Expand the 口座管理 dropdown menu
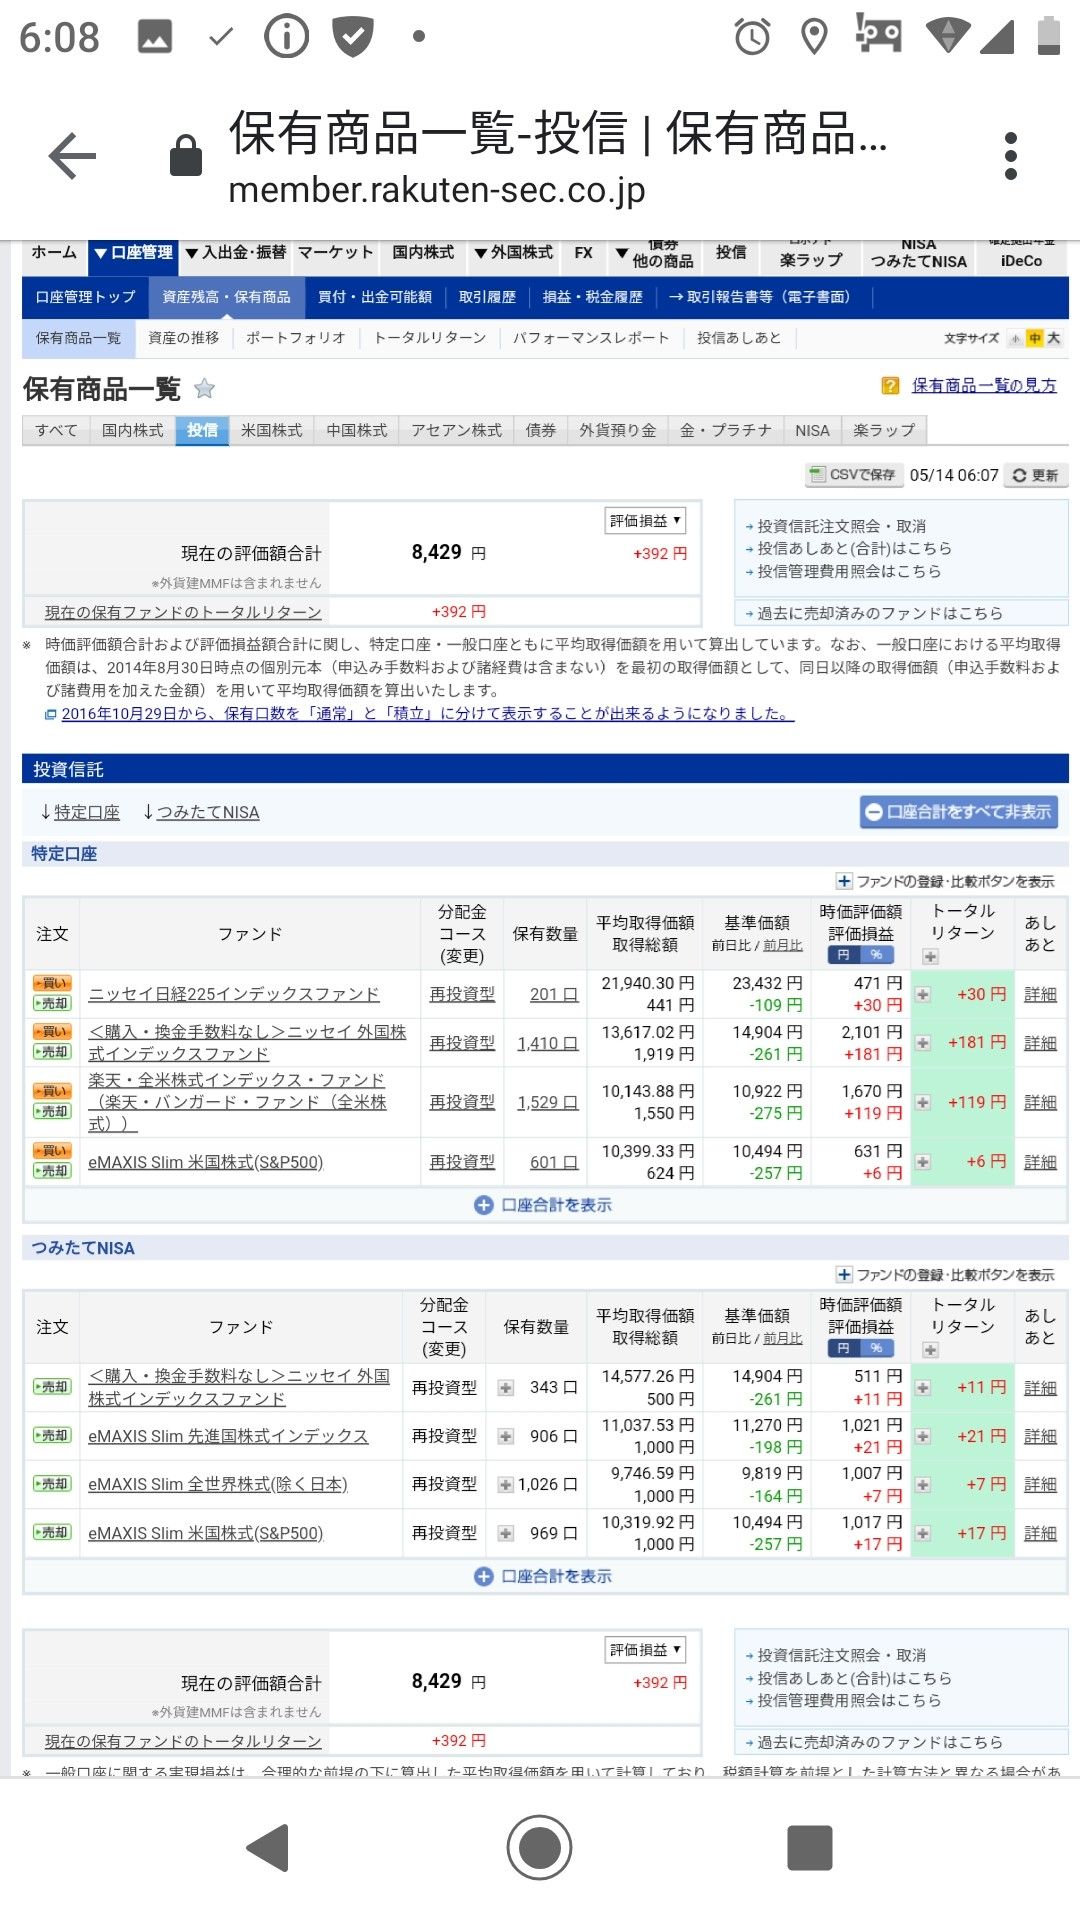1080x1920 pixels. pos(133,253)
